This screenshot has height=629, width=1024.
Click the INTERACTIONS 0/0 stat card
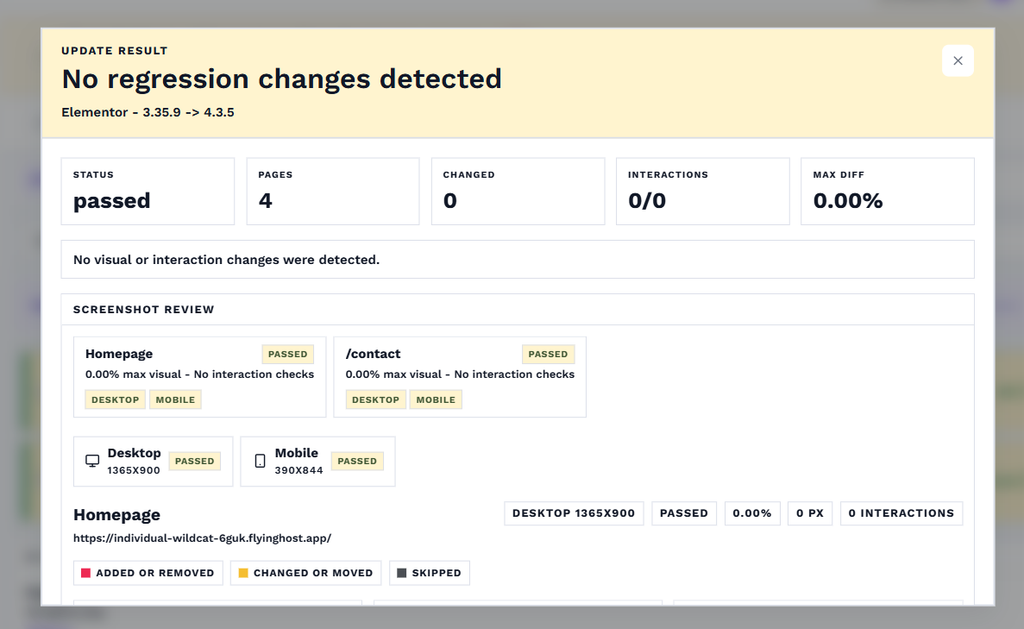click(x=703, y=191)
